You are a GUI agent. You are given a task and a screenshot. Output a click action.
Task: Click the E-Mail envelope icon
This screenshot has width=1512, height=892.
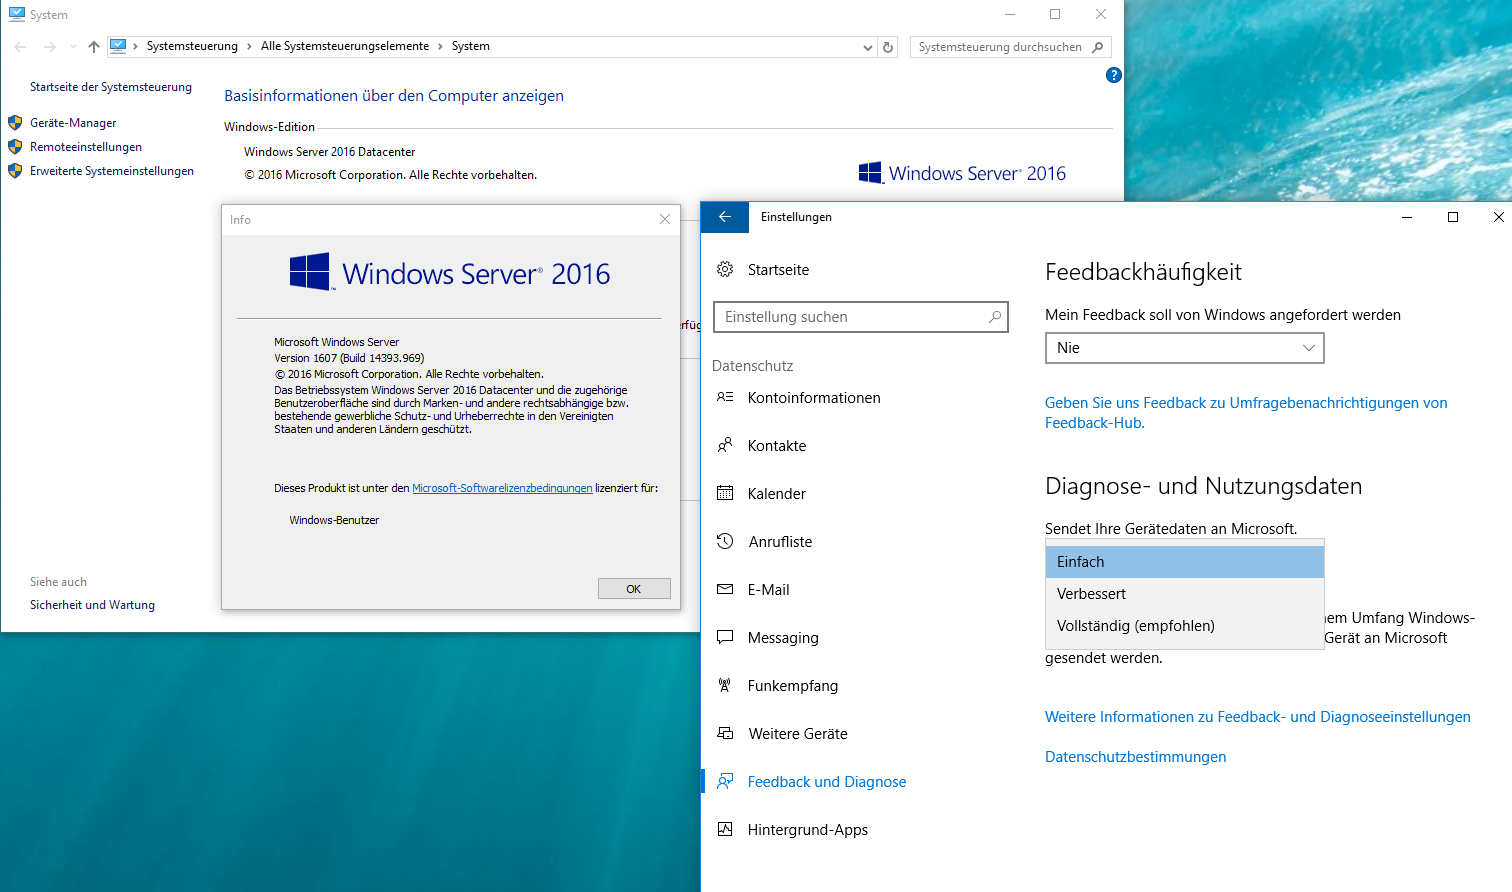click(725, 589)
